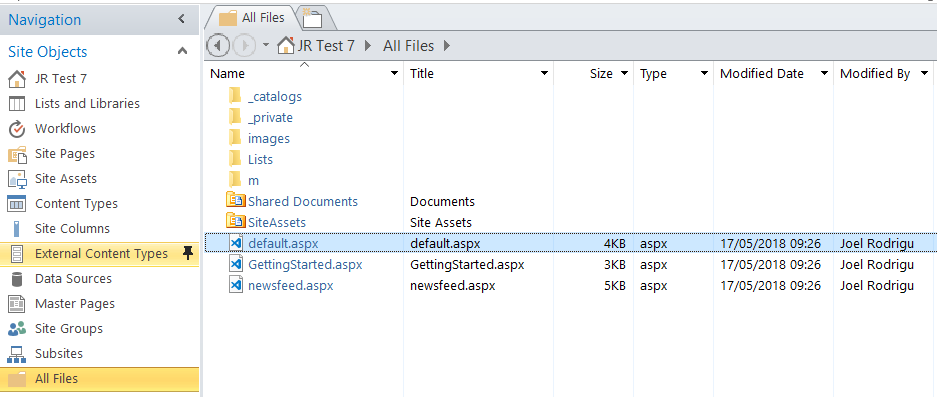This screenshot has height=397, width=937.
Task: Click the Master Pages icon
Action: click(17, 304)
